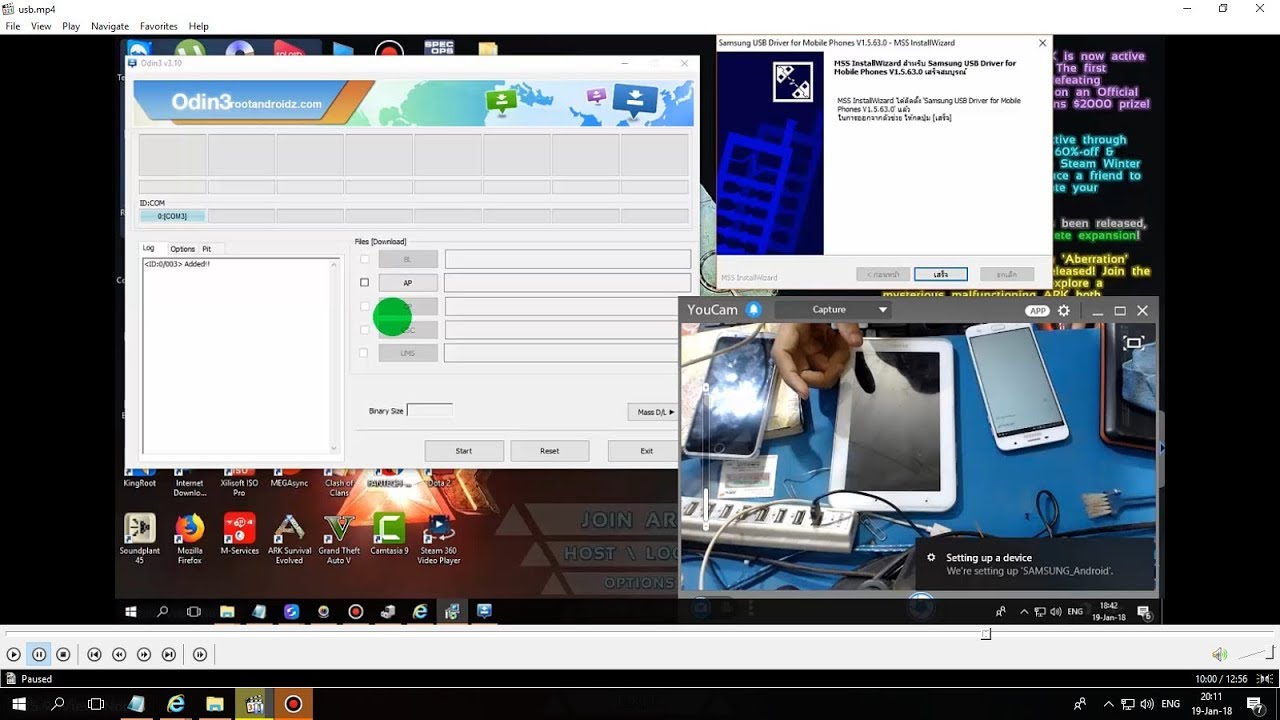Image resolution: width=1280 pixels, height=720 pixels.
Task: Open the Soundplant 45 desktop icon
Action: coord(139,539)
